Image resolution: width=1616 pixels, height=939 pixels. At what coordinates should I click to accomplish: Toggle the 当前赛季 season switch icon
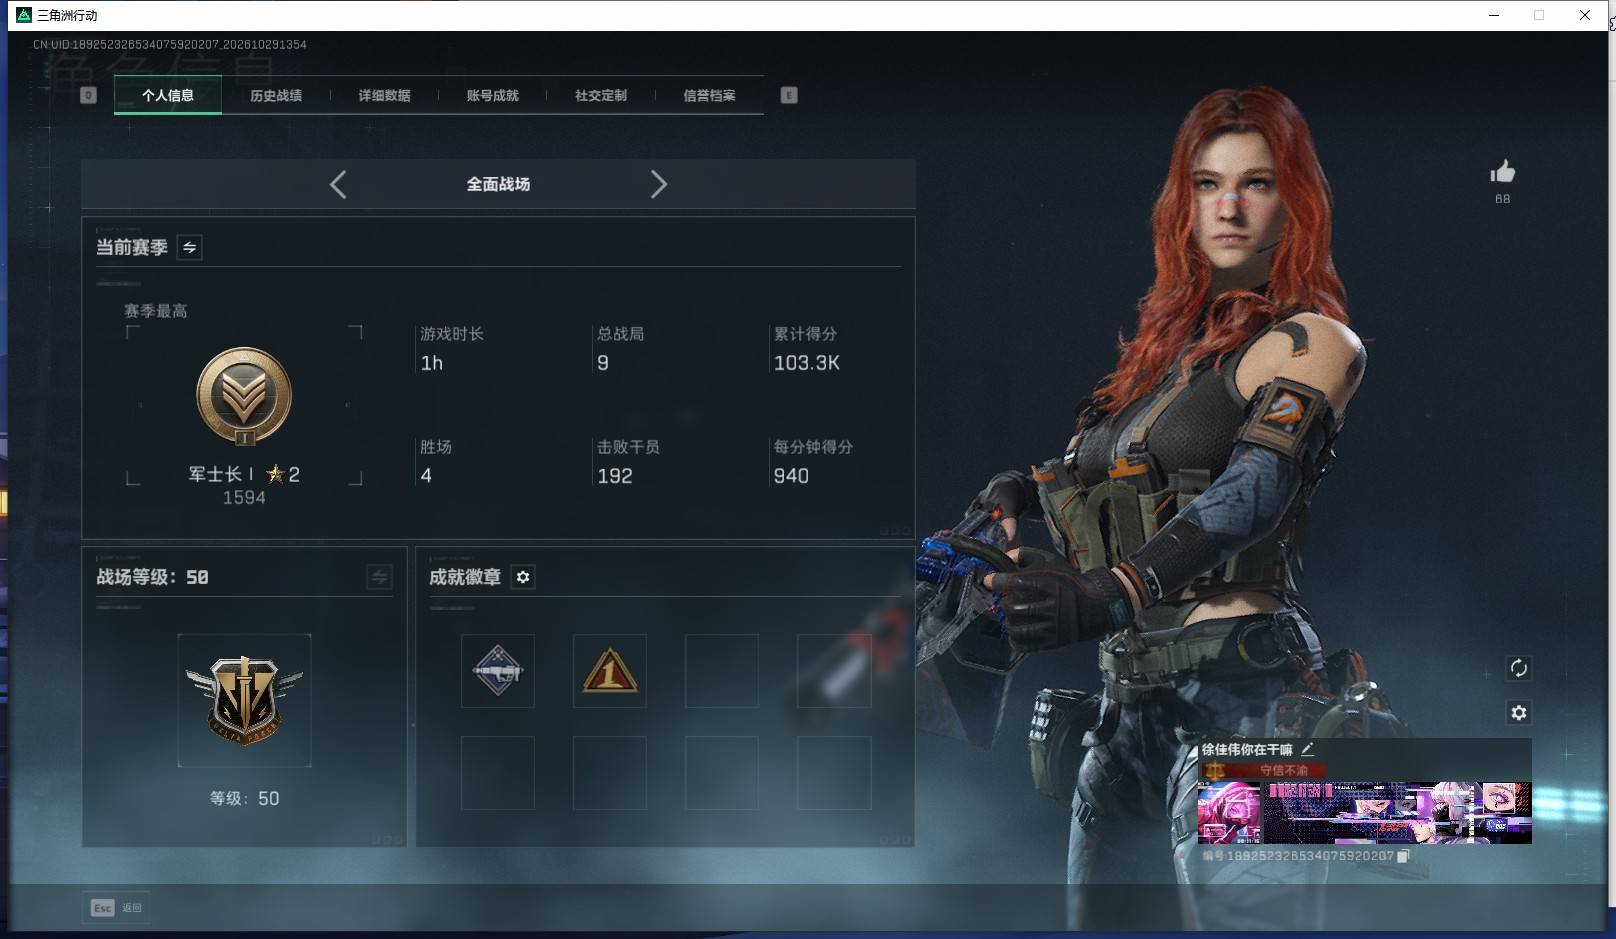coord(189,247)
